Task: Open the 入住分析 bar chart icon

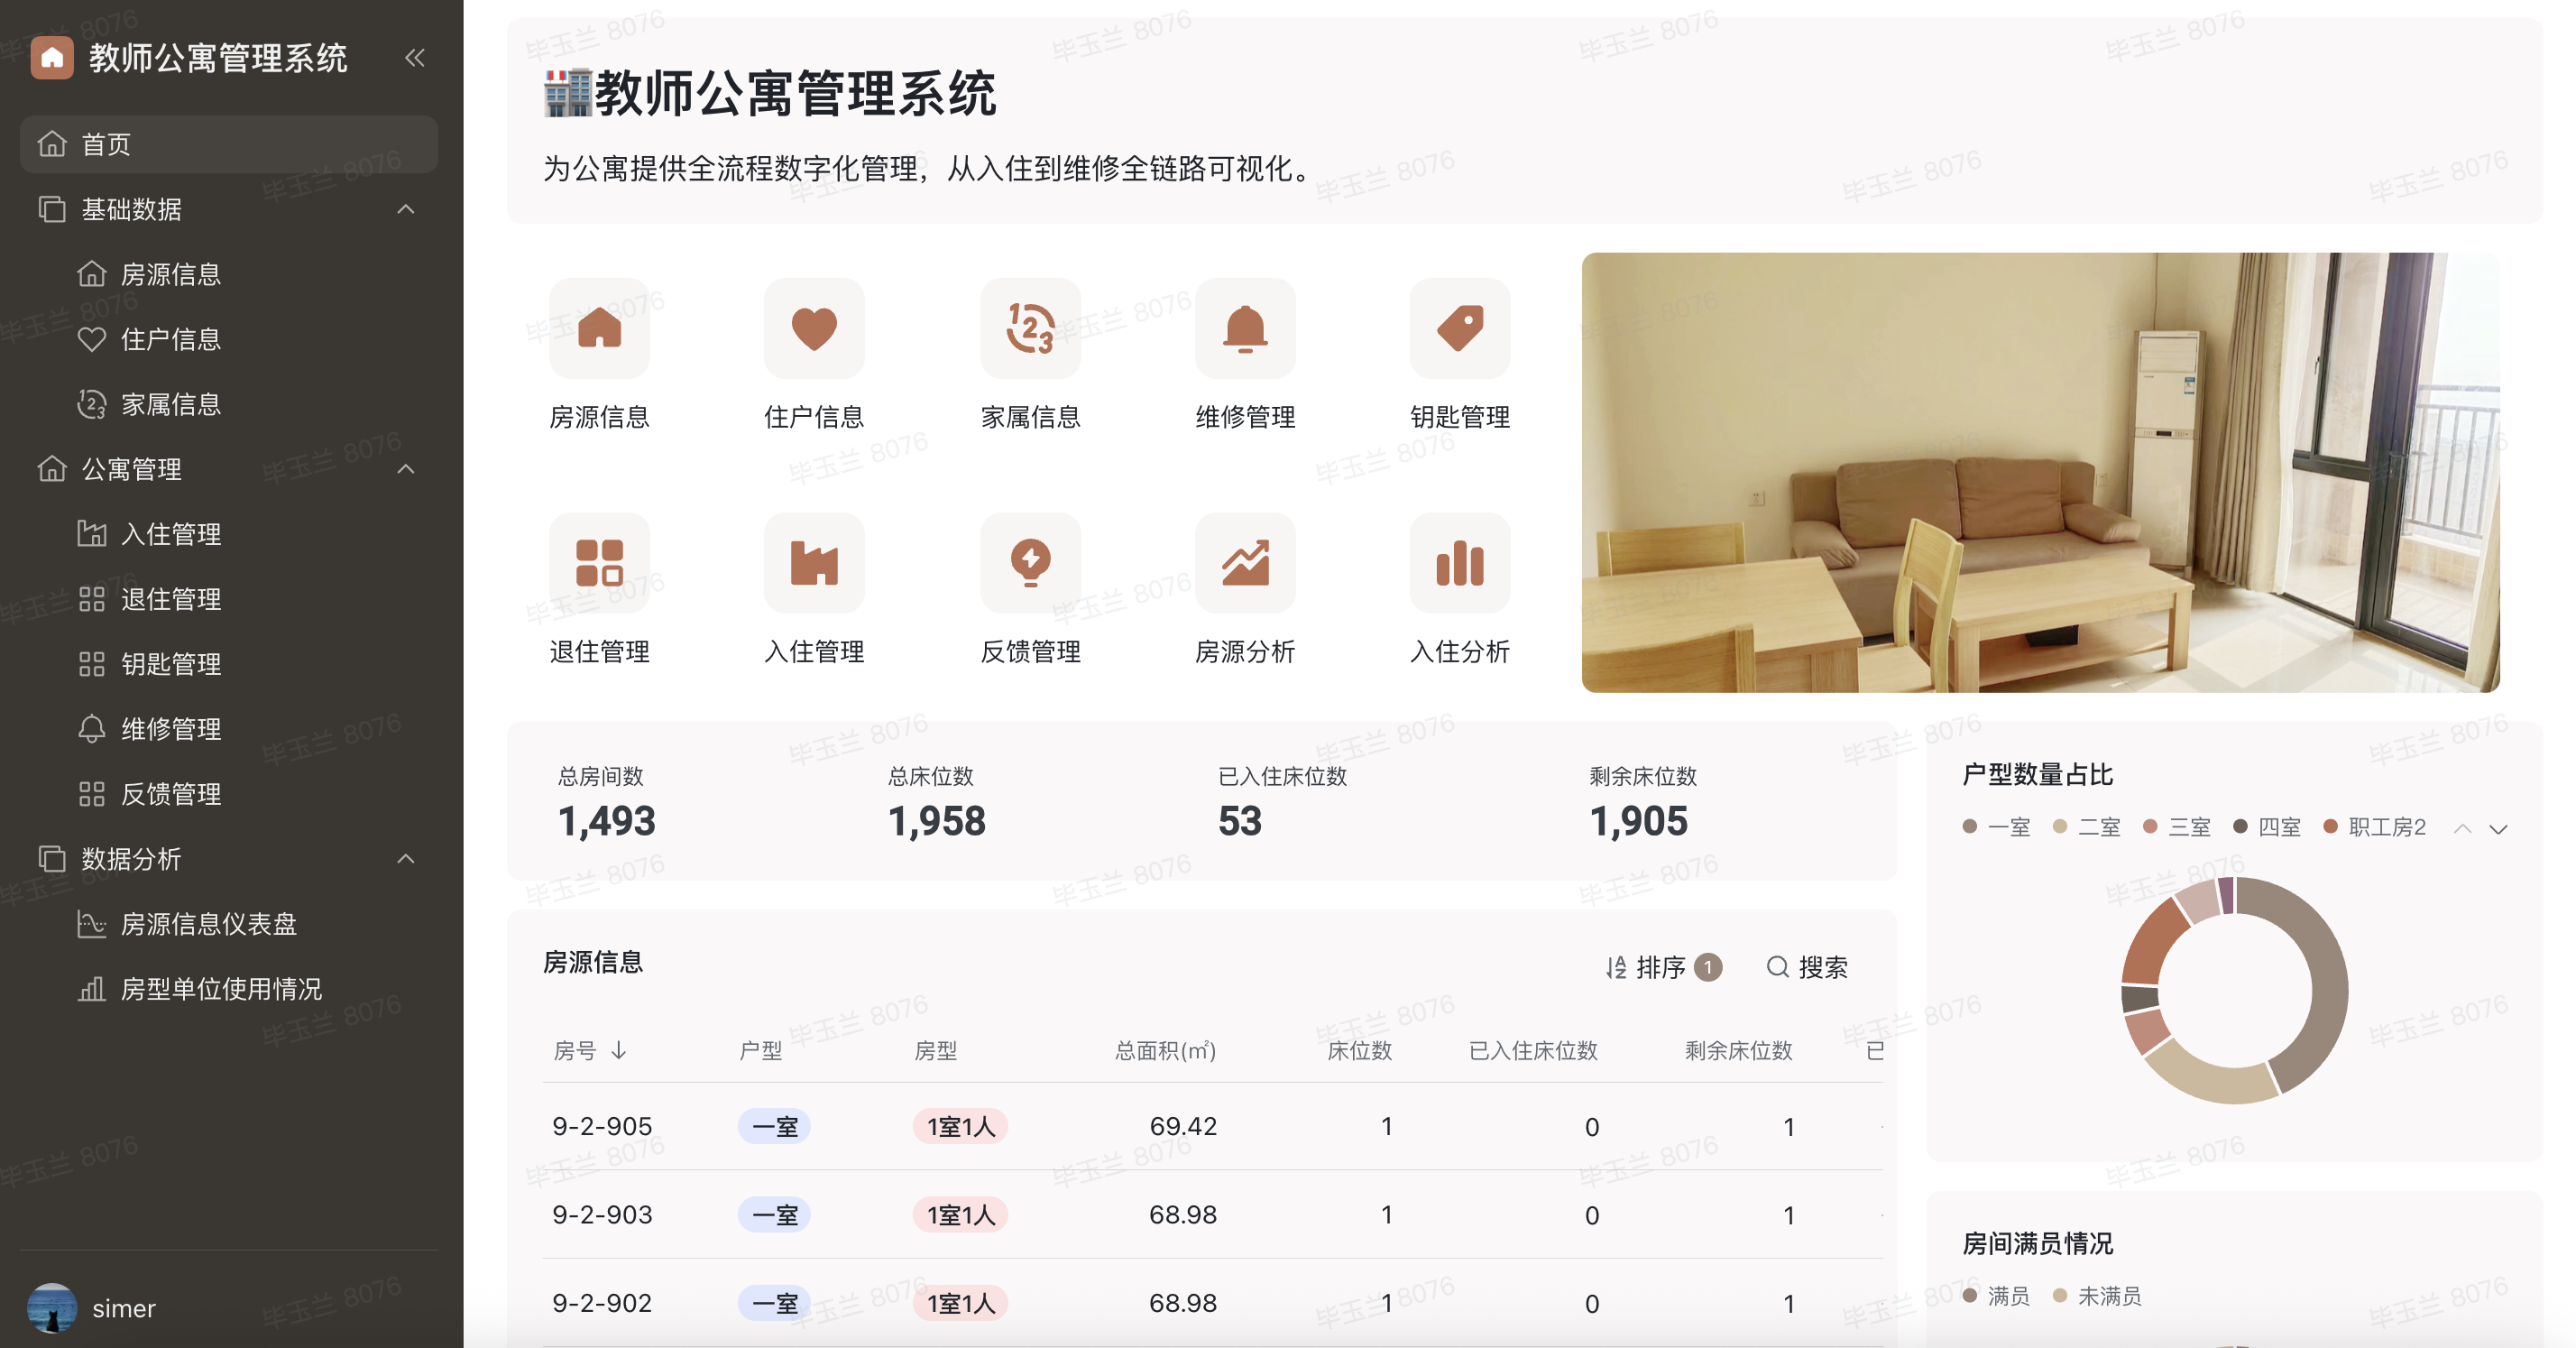Action: click(1459, 563)
